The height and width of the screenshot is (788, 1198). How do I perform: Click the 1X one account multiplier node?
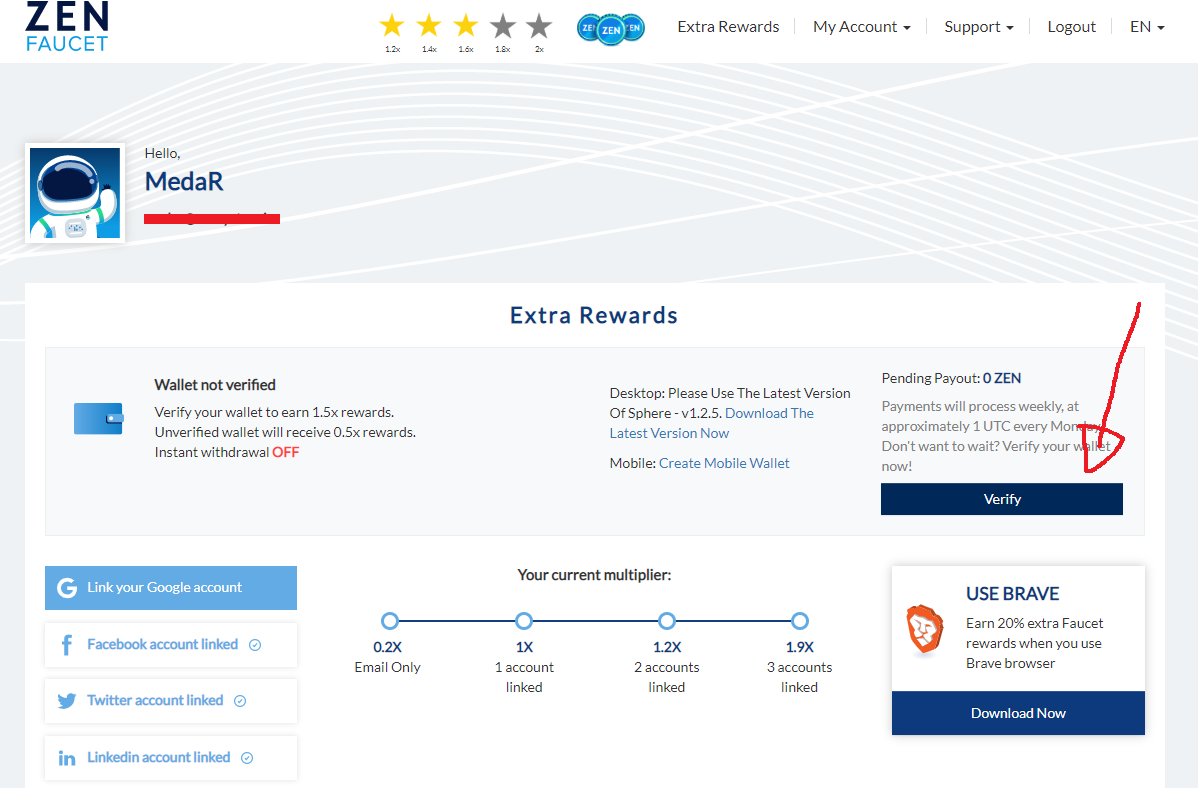click(x=523, y=621)
